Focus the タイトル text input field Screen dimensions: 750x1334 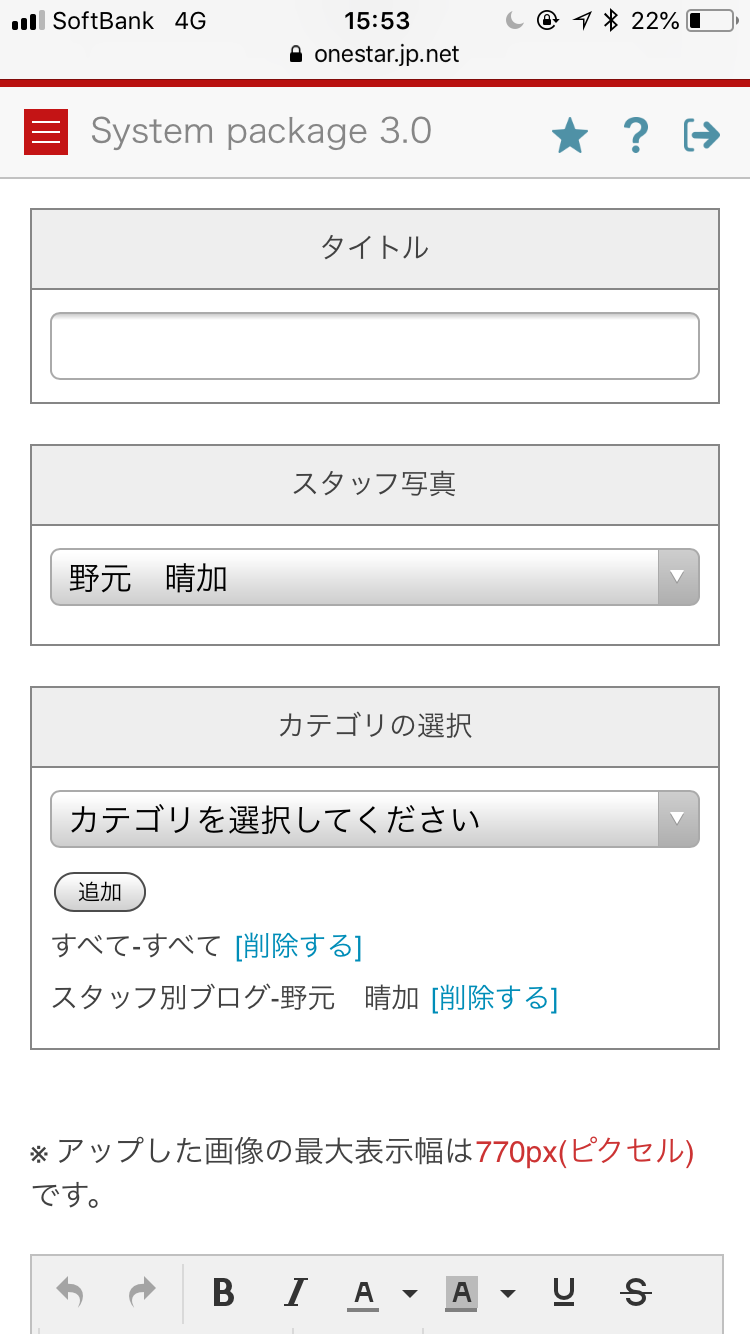pyautogui.click(x=375, y=346)
